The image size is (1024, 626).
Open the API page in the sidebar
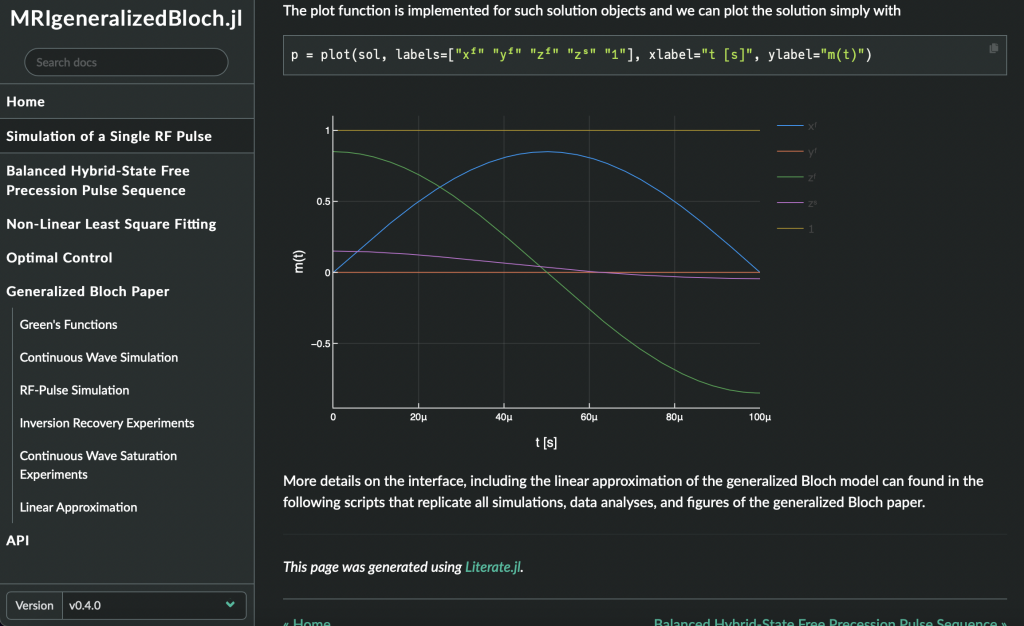pos(17,540)
